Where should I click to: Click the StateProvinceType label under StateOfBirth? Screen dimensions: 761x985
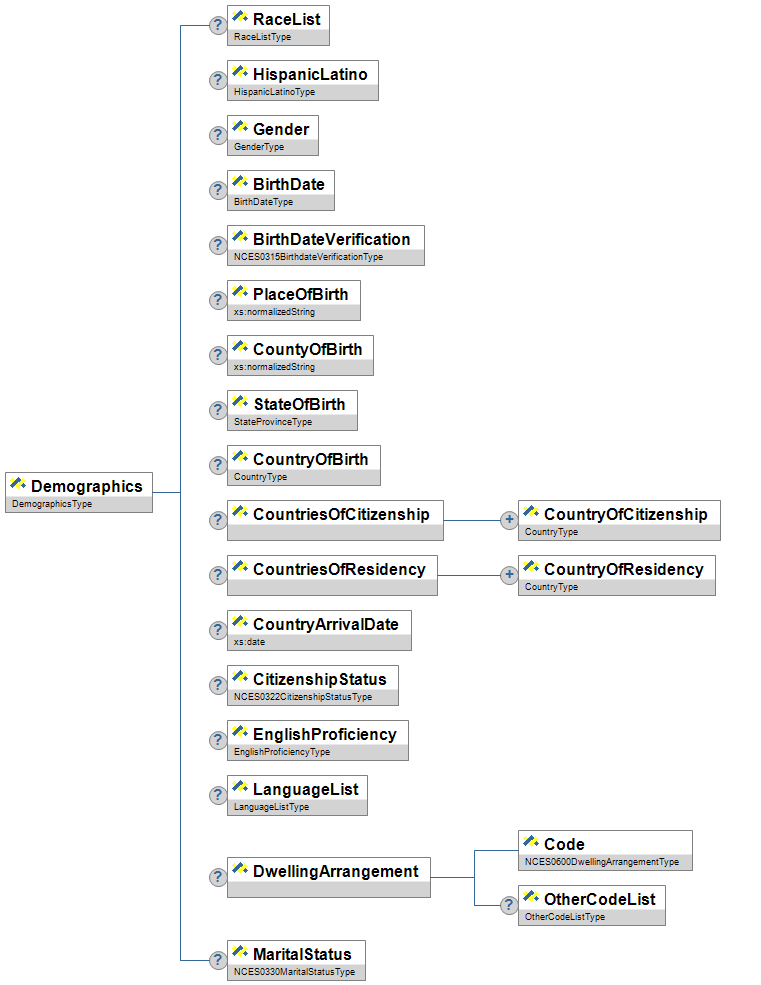(x=273, y=422)
